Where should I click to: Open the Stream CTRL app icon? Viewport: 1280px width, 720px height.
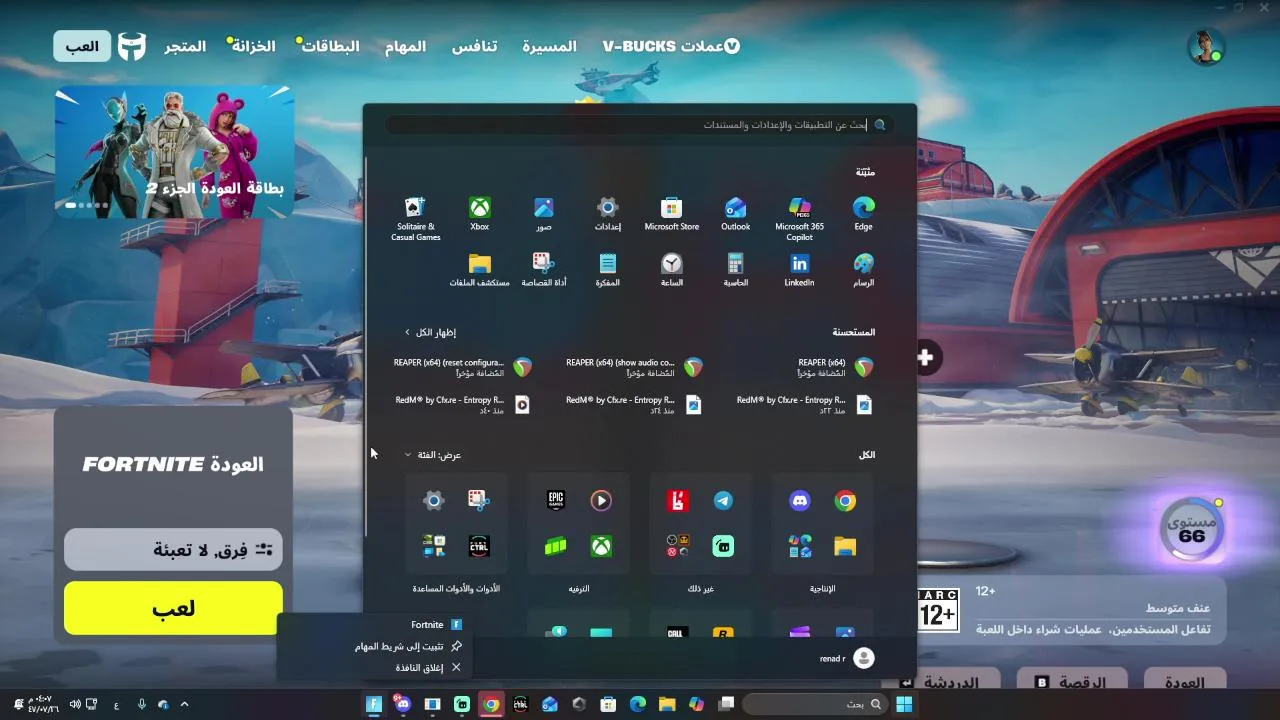pos(479,546)
